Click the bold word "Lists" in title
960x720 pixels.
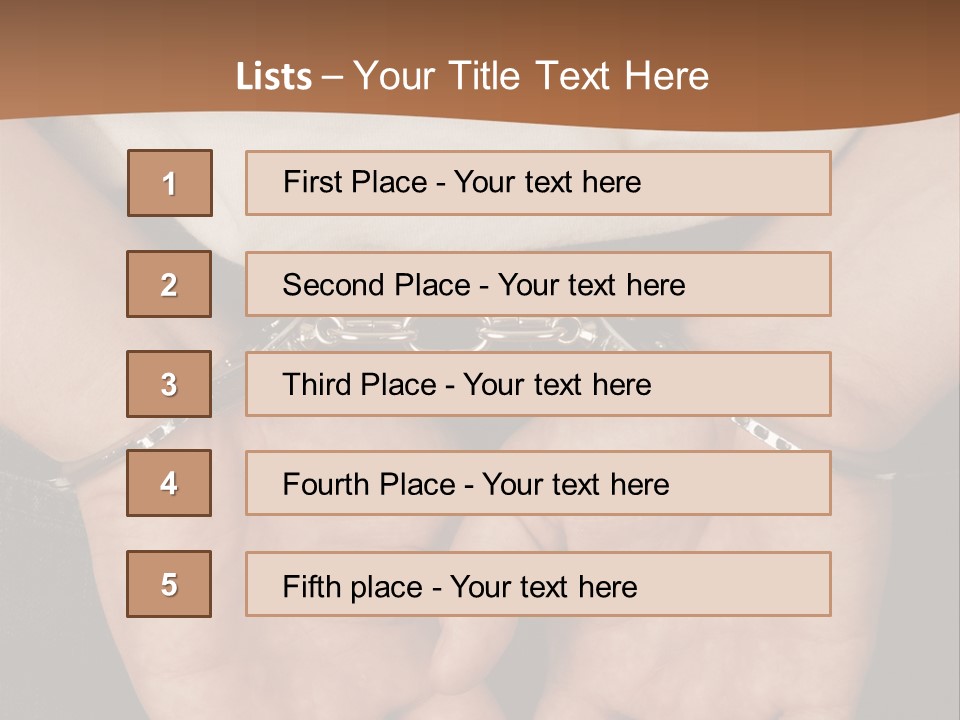click(274, 76)
